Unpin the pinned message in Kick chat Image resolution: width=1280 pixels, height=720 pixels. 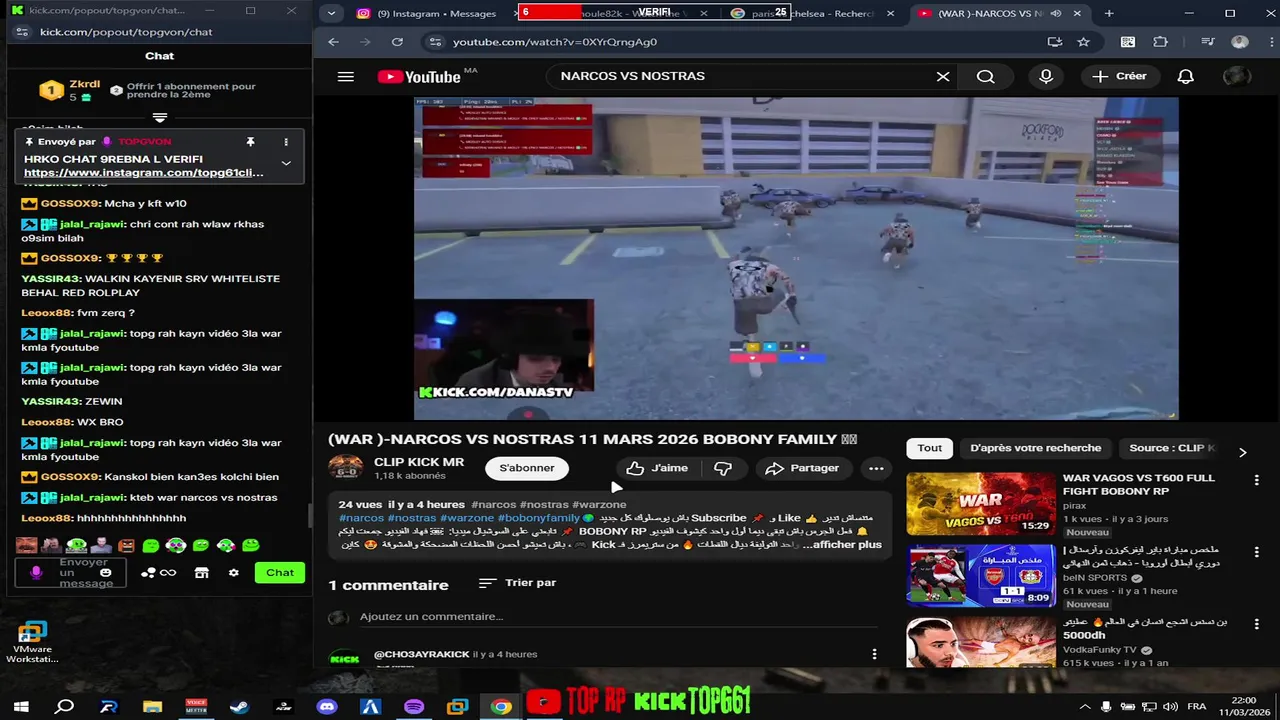[x=250, y=142]
